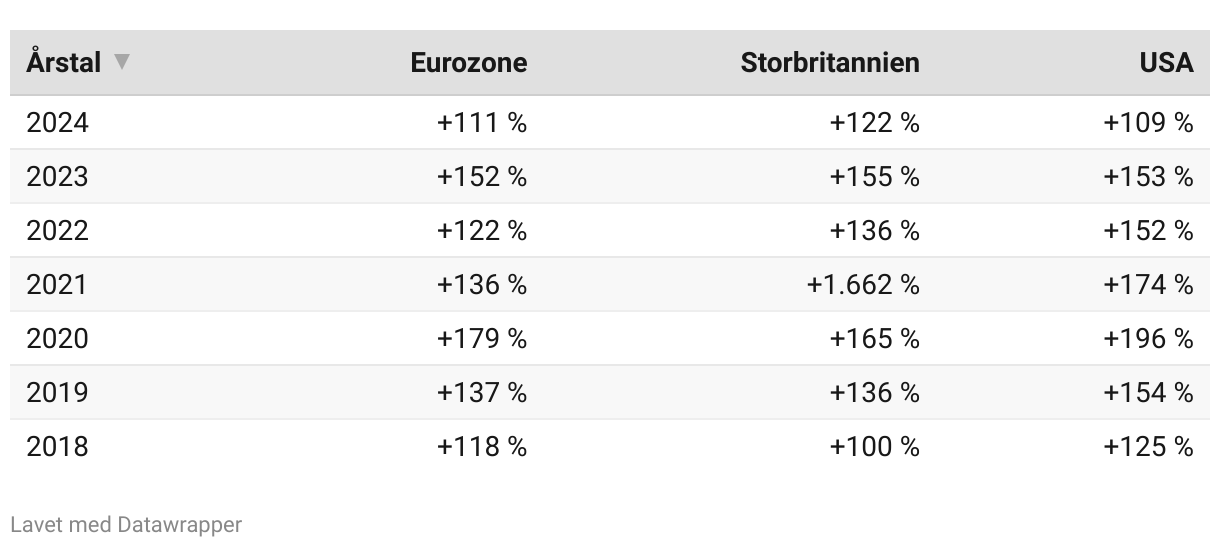Viewport: 1220px width, 548px height.
Task: Click the +1.662 % Storbritannien value
Action: coord(864,285)
